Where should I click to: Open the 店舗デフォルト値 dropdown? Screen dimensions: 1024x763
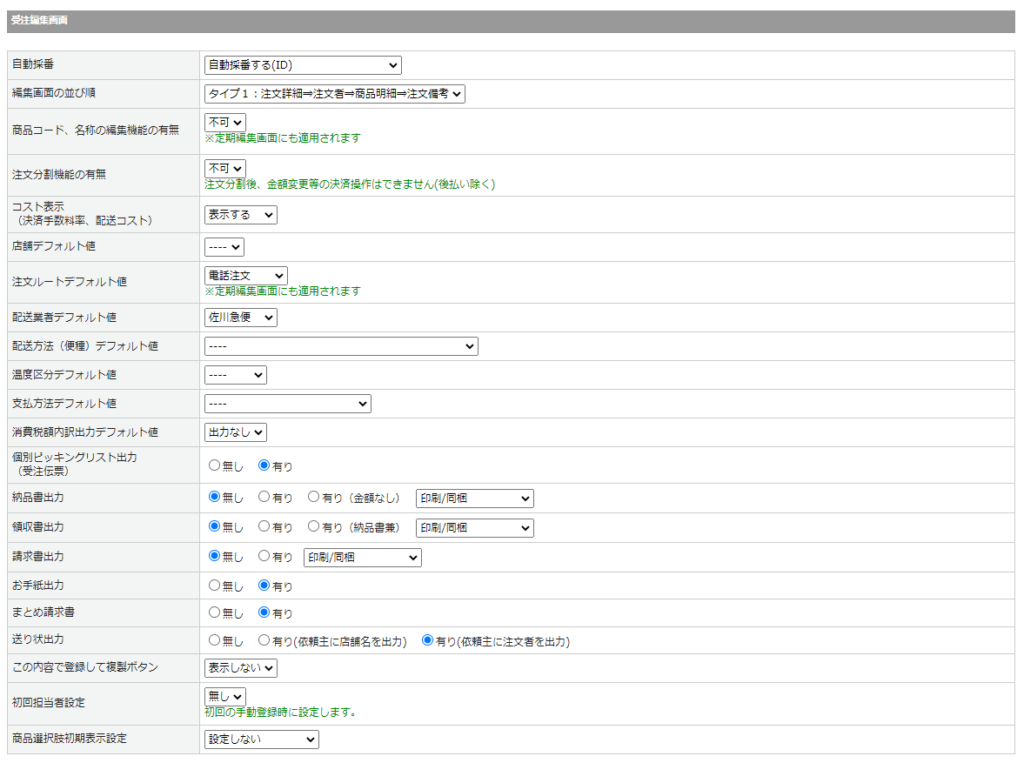pos(224,246)
